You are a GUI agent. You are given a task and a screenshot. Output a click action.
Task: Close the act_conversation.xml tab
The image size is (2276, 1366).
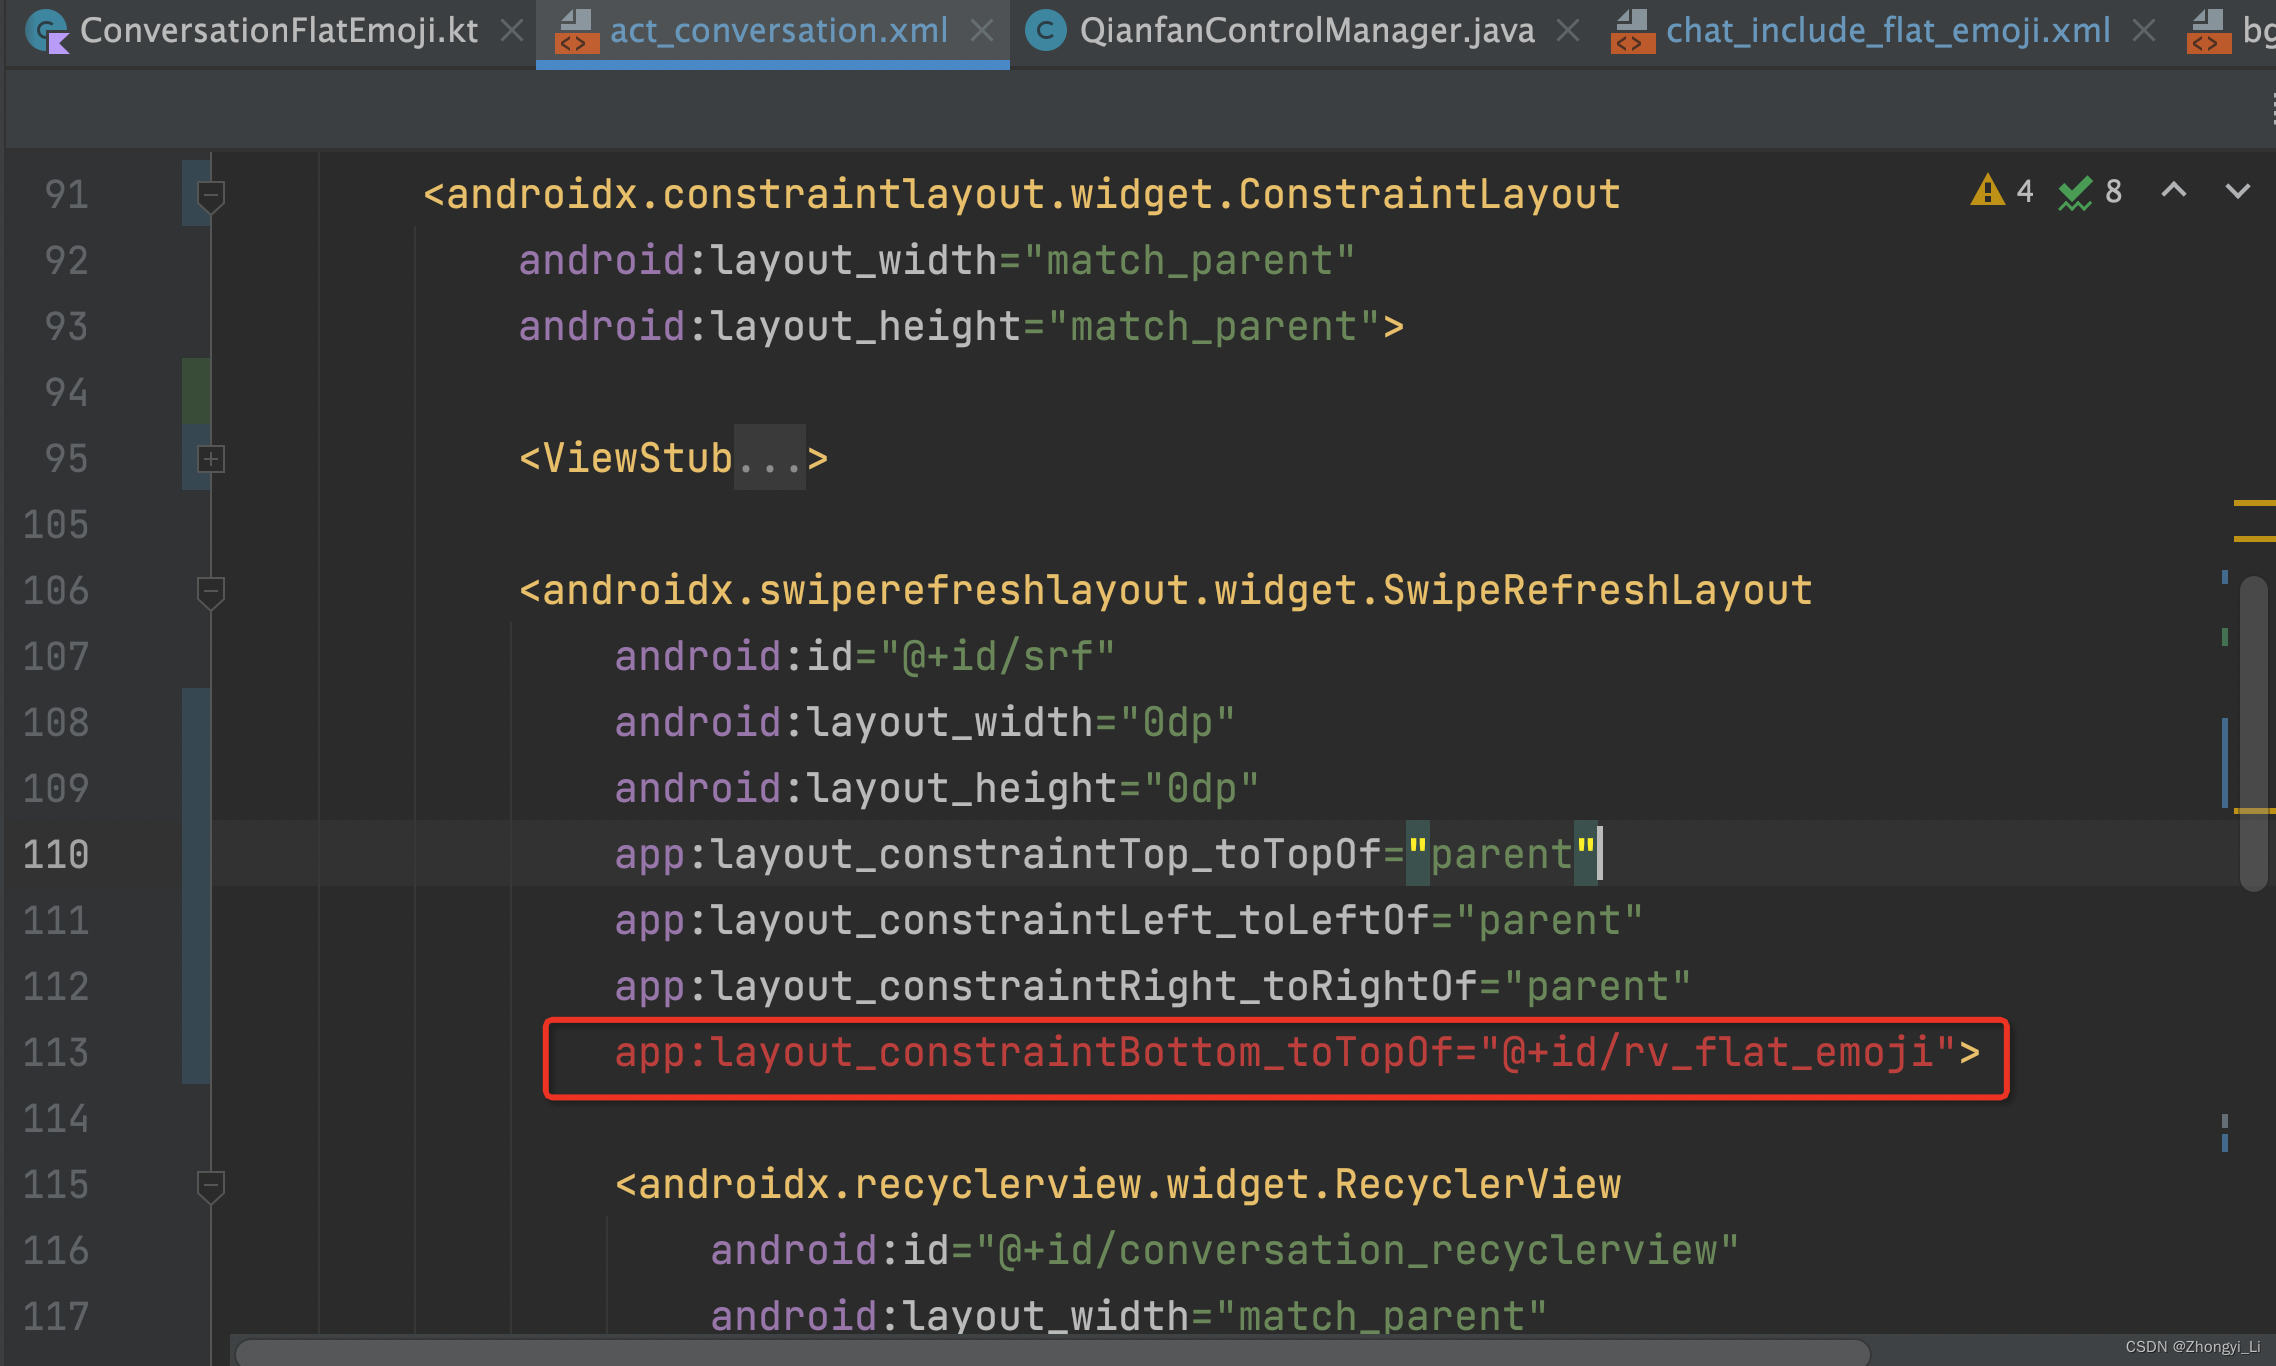tap(984, 30)
